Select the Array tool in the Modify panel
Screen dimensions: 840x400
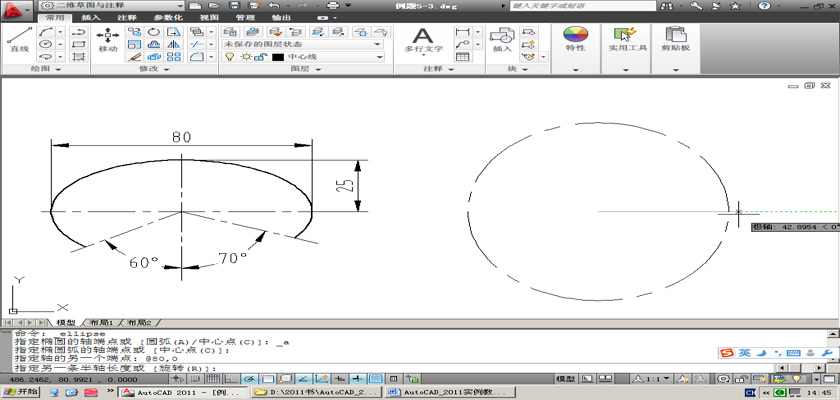click(174, 56)
